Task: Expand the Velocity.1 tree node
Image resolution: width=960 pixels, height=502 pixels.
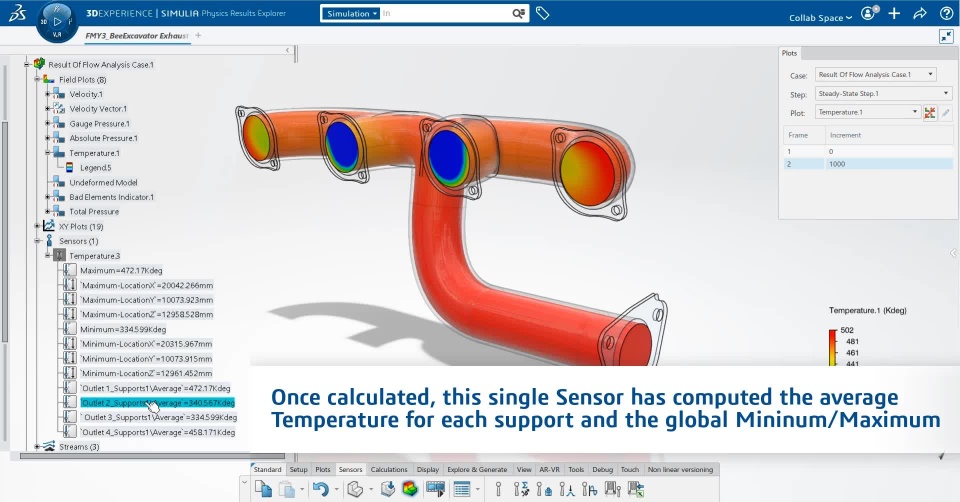Action: click(x=48, y=94)
